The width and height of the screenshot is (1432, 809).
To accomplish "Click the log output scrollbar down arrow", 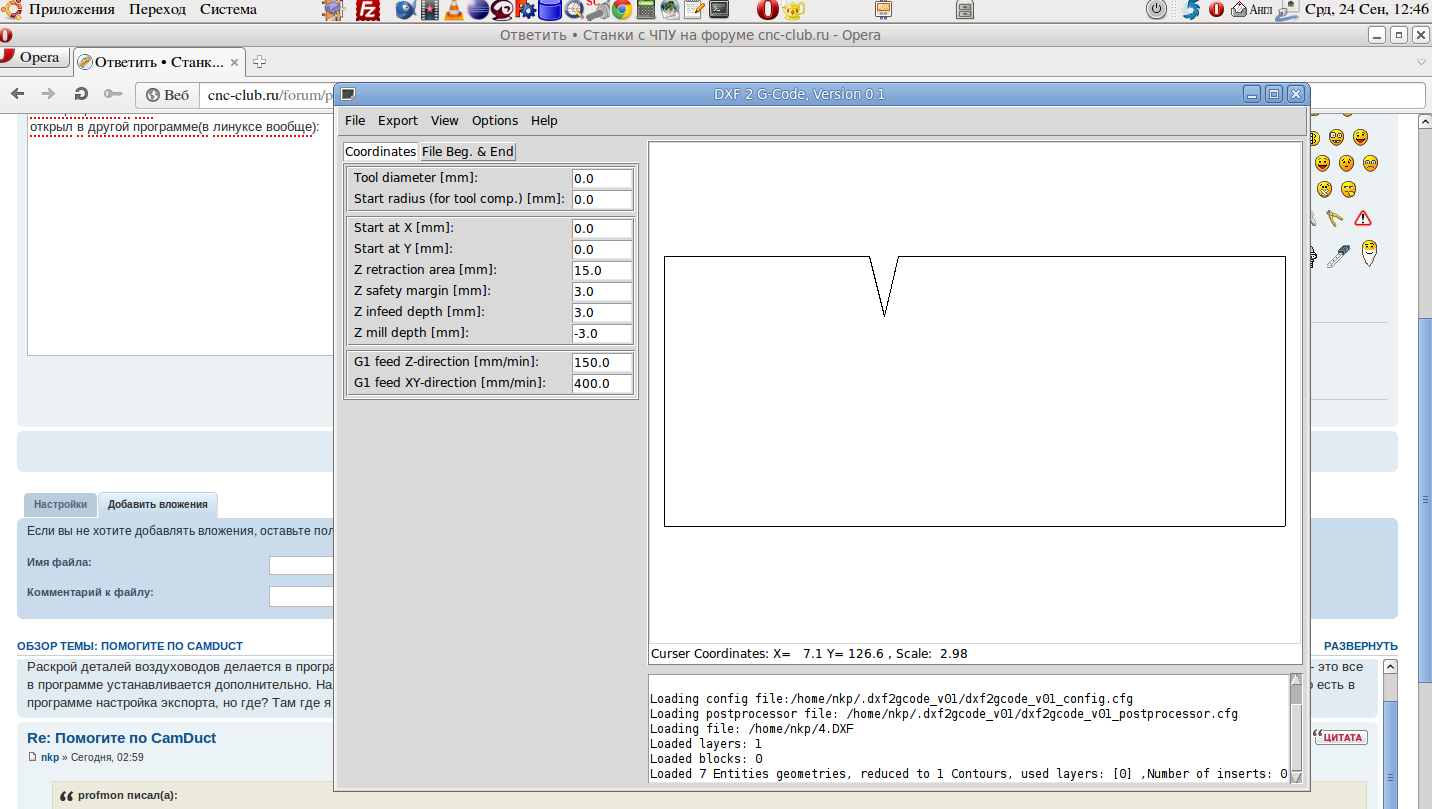I will pos(1296,776).
